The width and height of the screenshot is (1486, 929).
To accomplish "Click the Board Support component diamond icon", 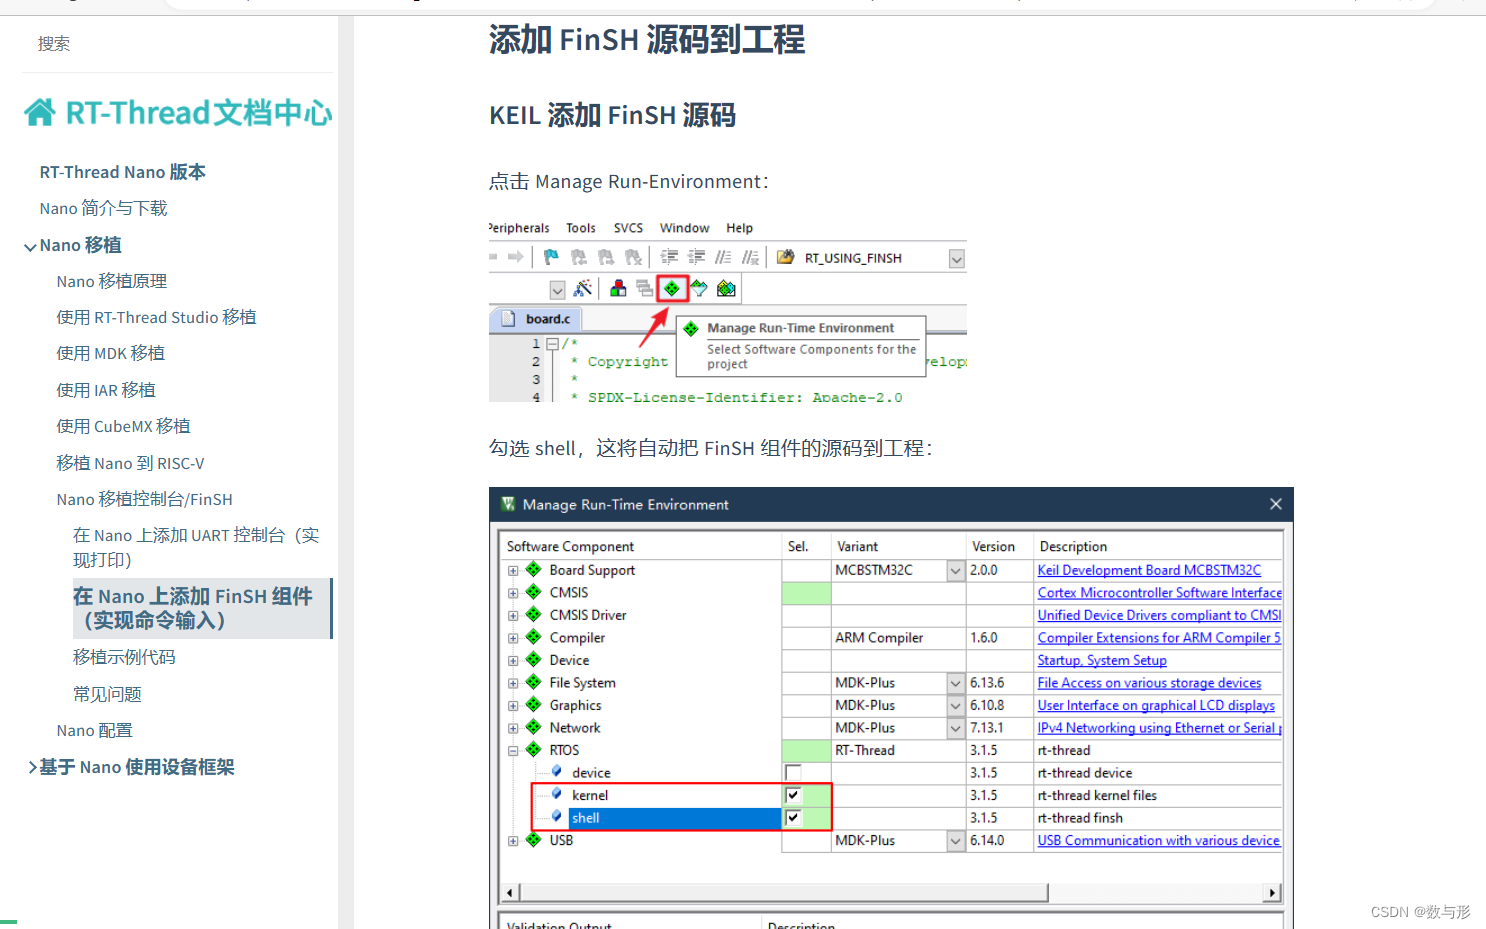I will tap(534, 569).
